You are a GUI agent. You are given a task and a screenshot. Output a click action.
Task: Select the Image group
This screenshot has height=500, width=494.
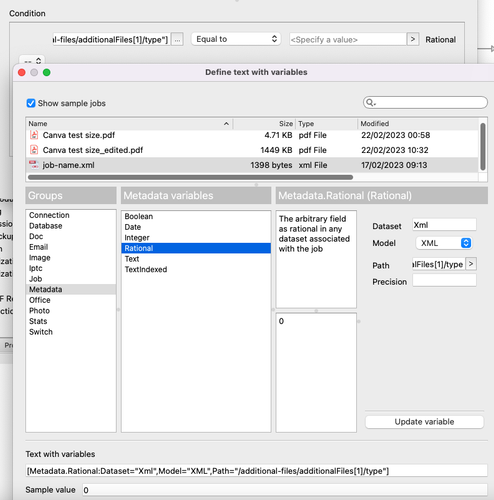pos(71,258)
